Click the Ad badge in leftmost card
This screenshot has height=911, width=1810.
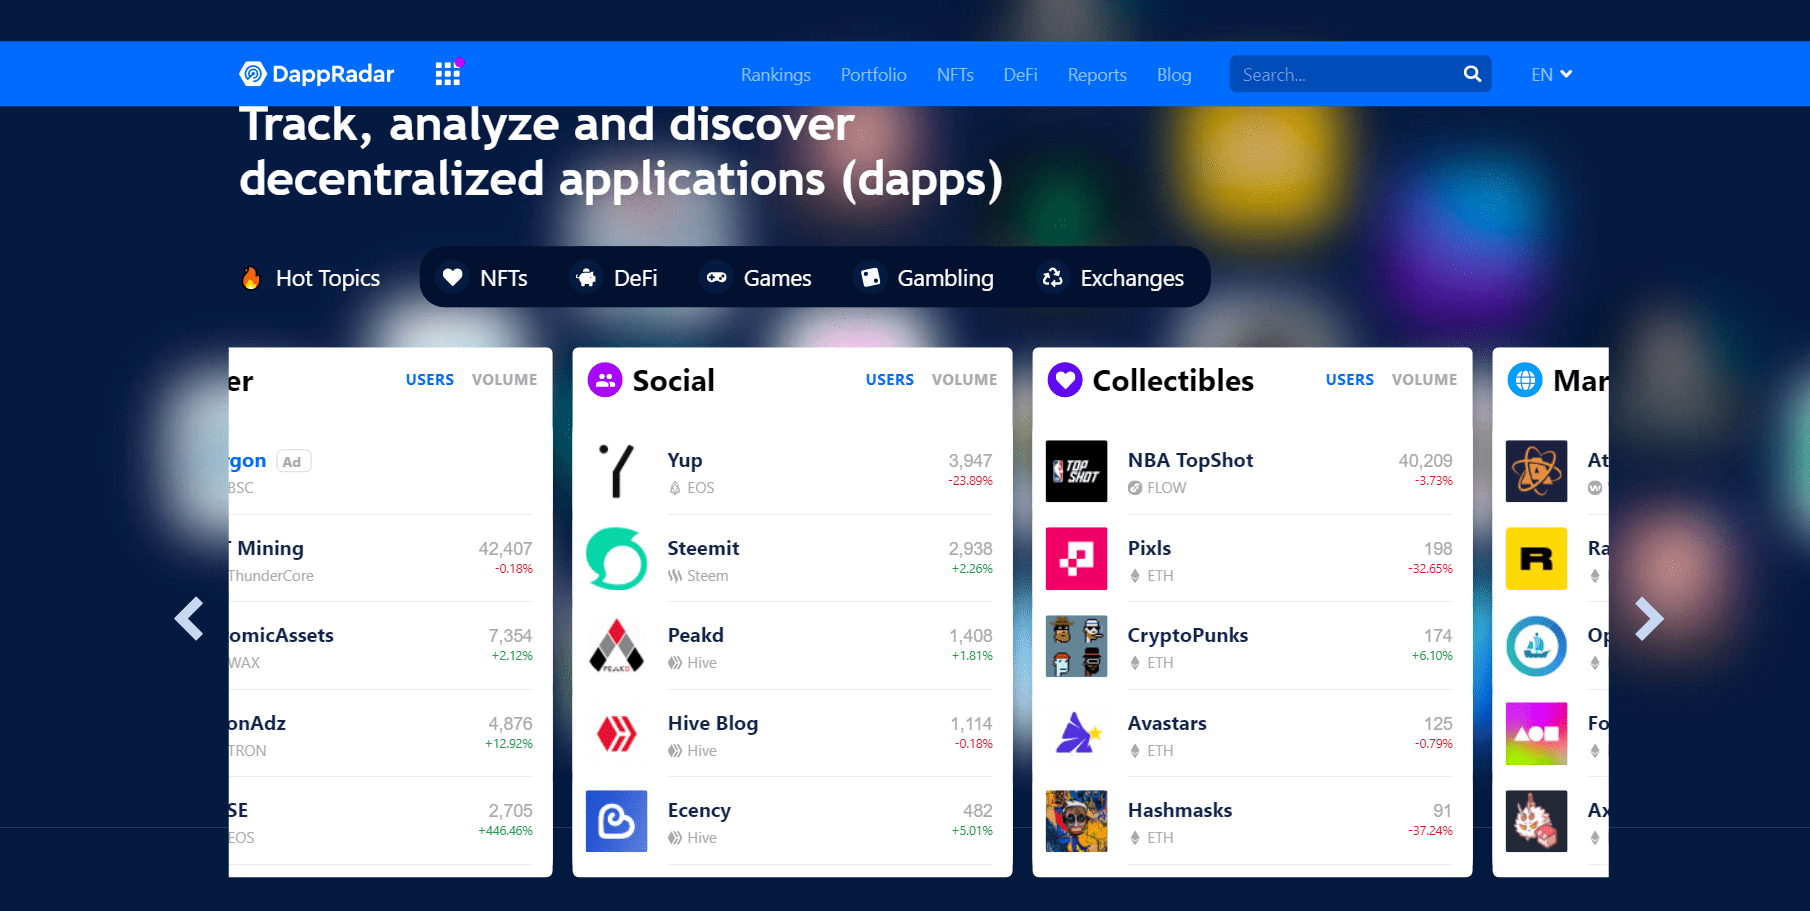[292, 461]
